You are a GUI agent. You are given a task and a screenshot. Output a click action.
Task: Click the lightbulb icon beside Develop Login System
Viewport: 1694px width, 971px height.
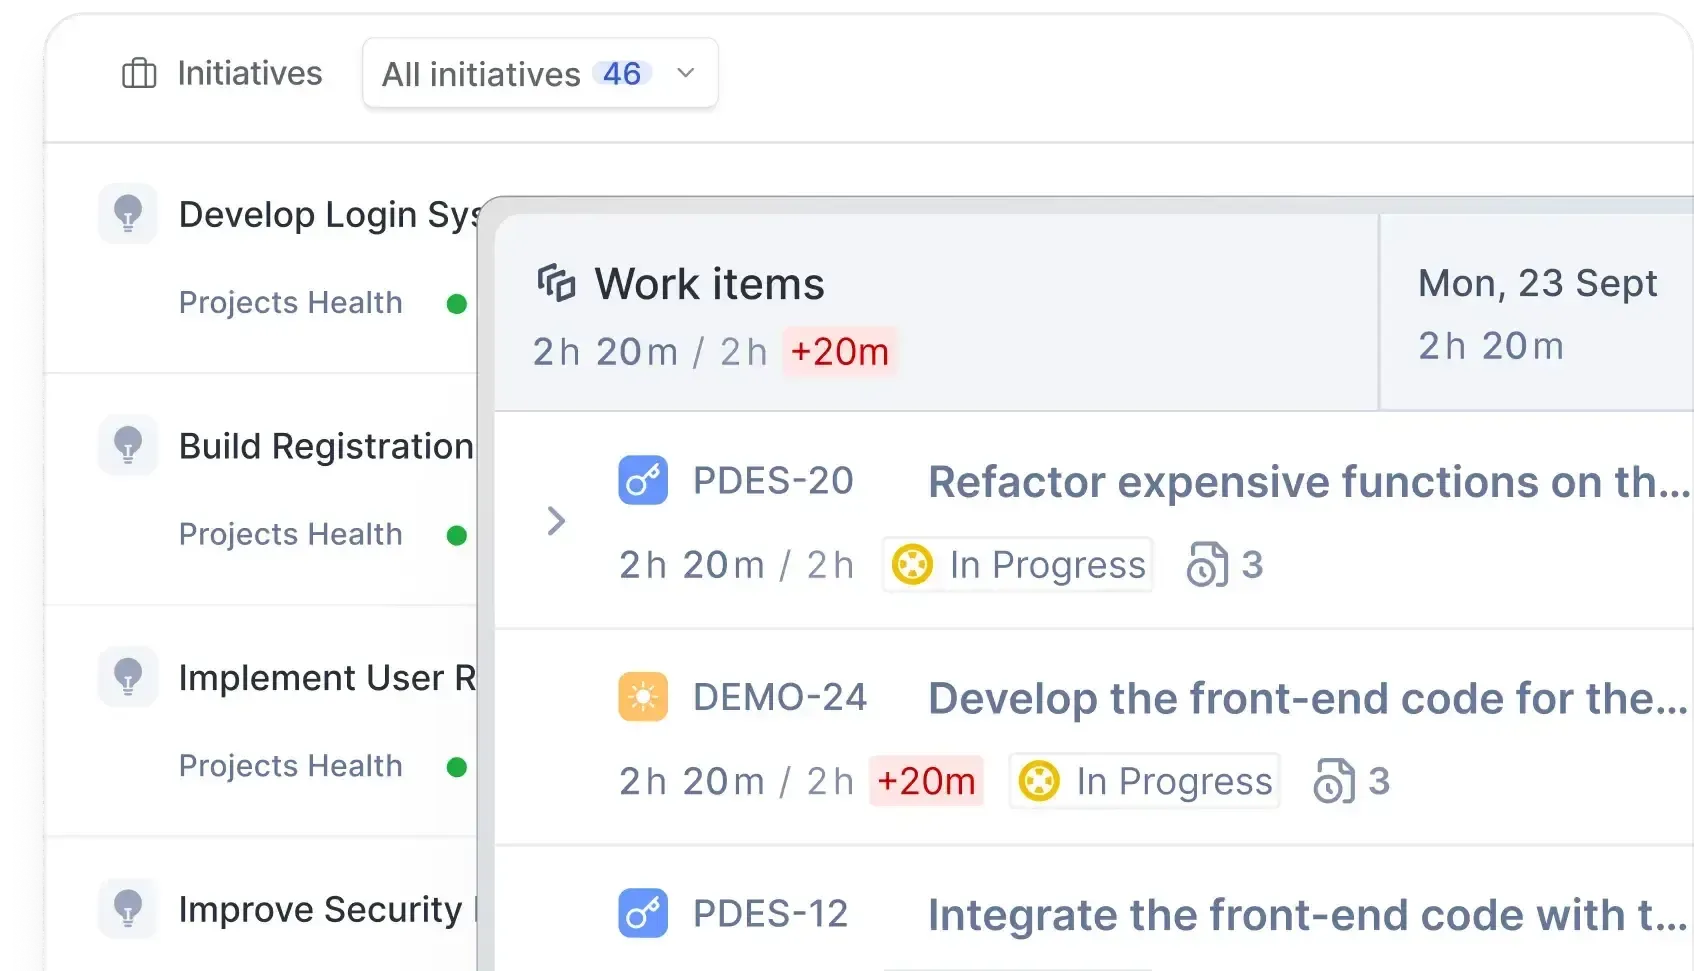pos(127,213)
